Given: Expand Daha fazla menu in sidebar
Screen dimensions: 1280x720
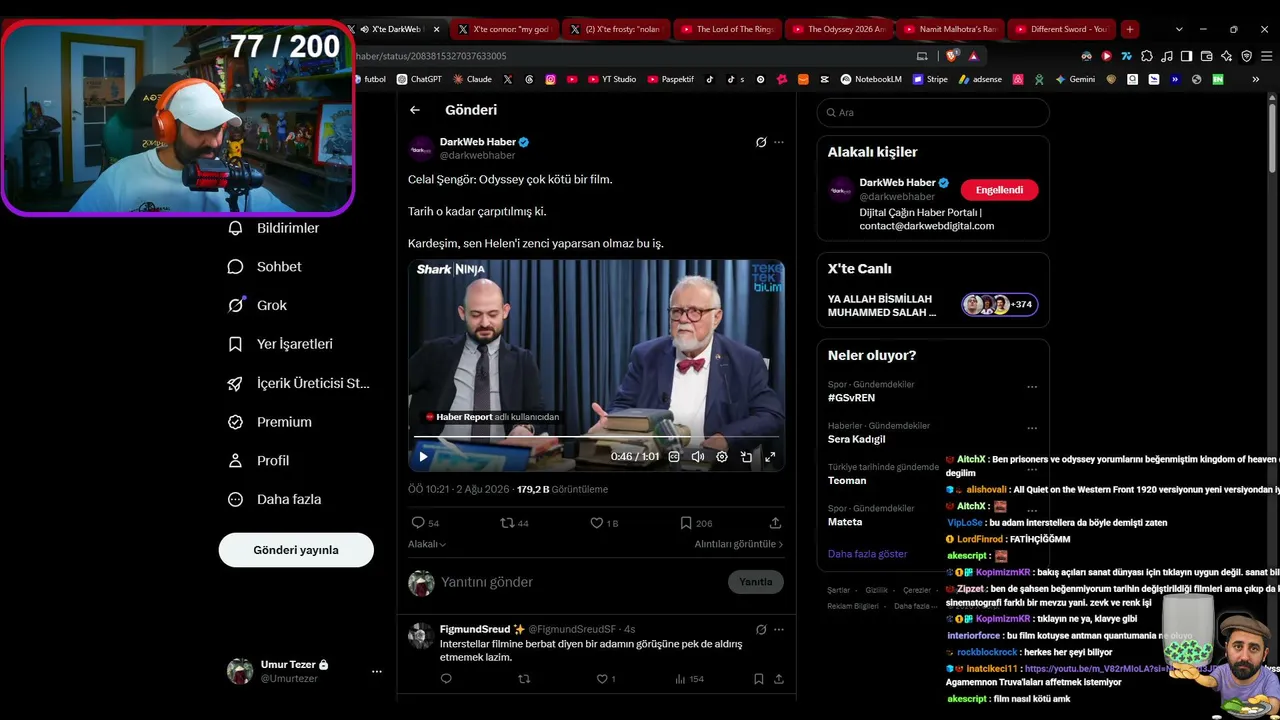Looking at the screenshot, I should pos(275,499).
